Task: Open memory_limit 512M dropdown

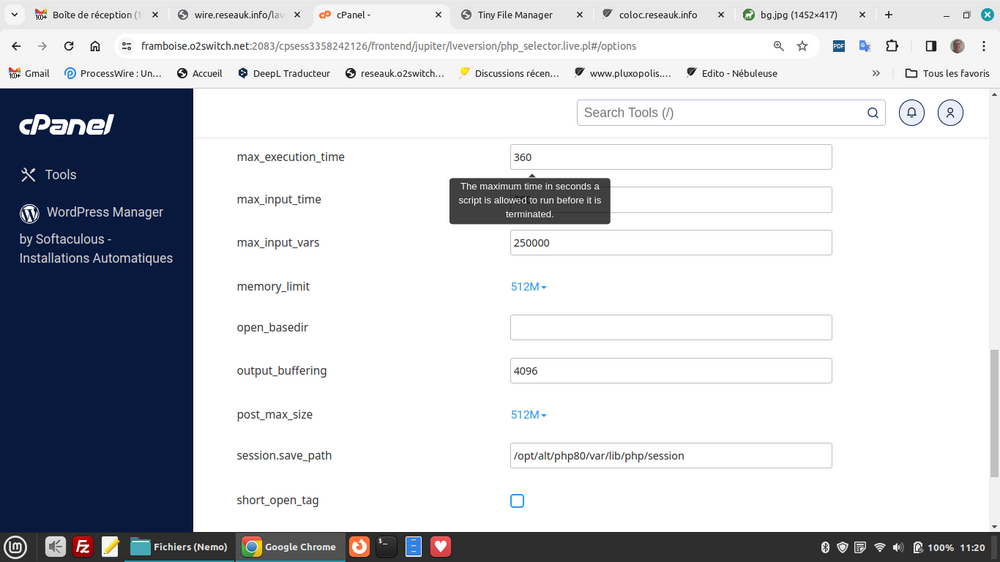Action: tap(528, 287)
